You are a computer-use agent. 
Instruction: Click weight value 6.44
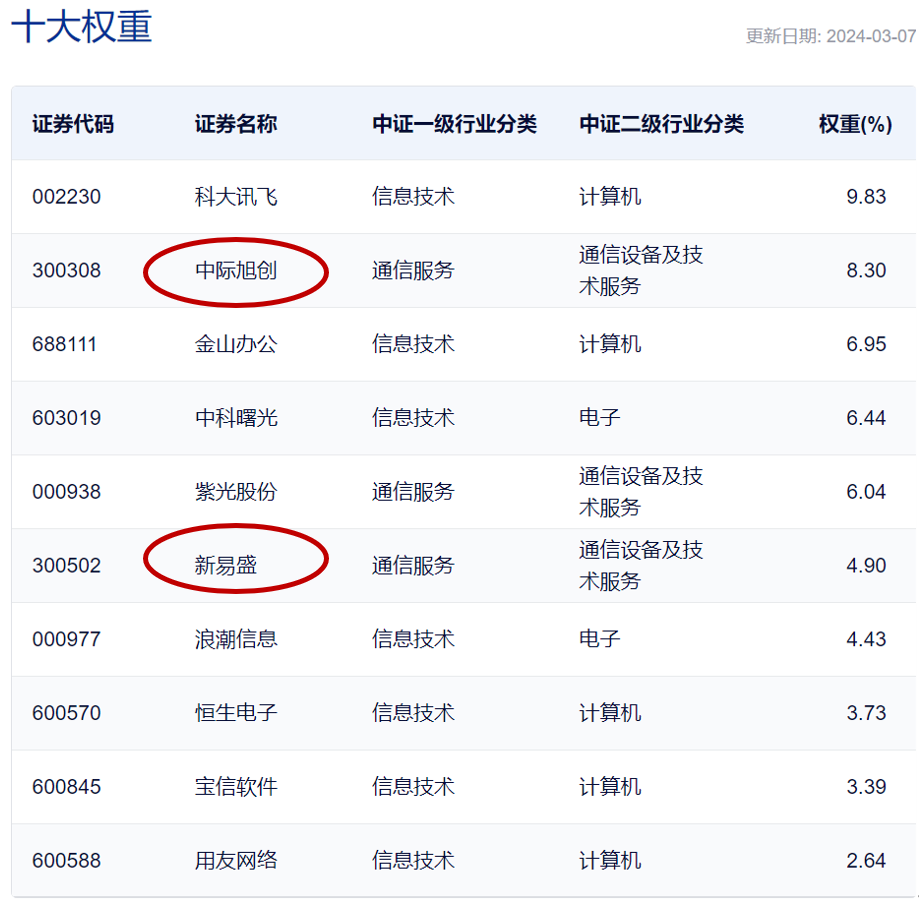coord(866,418)
